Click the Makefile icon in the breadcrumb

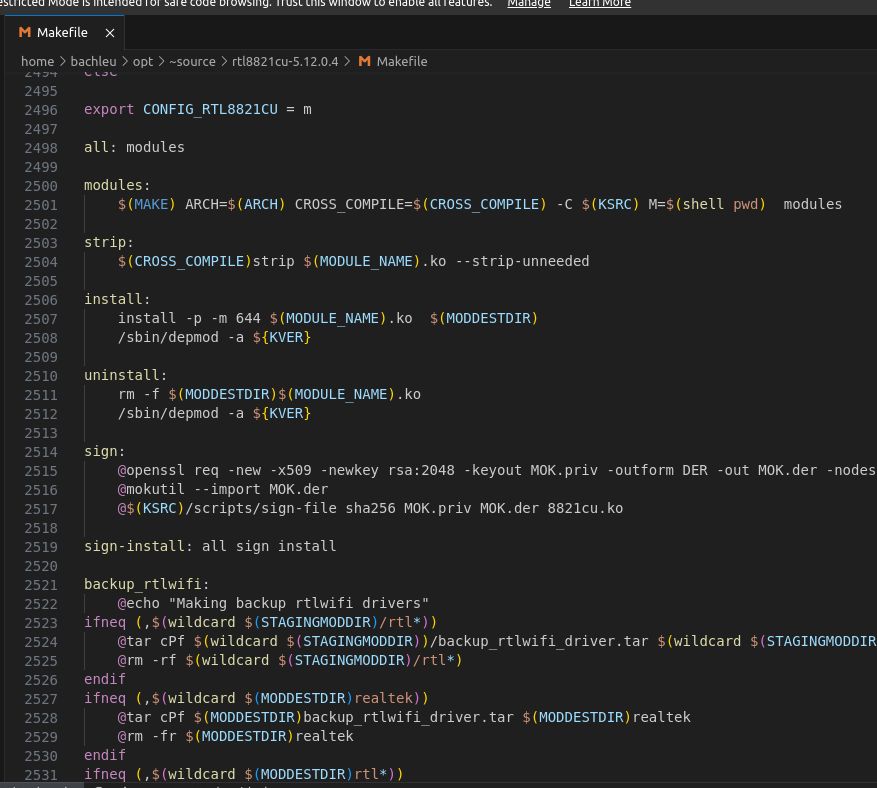click(365, 61)
